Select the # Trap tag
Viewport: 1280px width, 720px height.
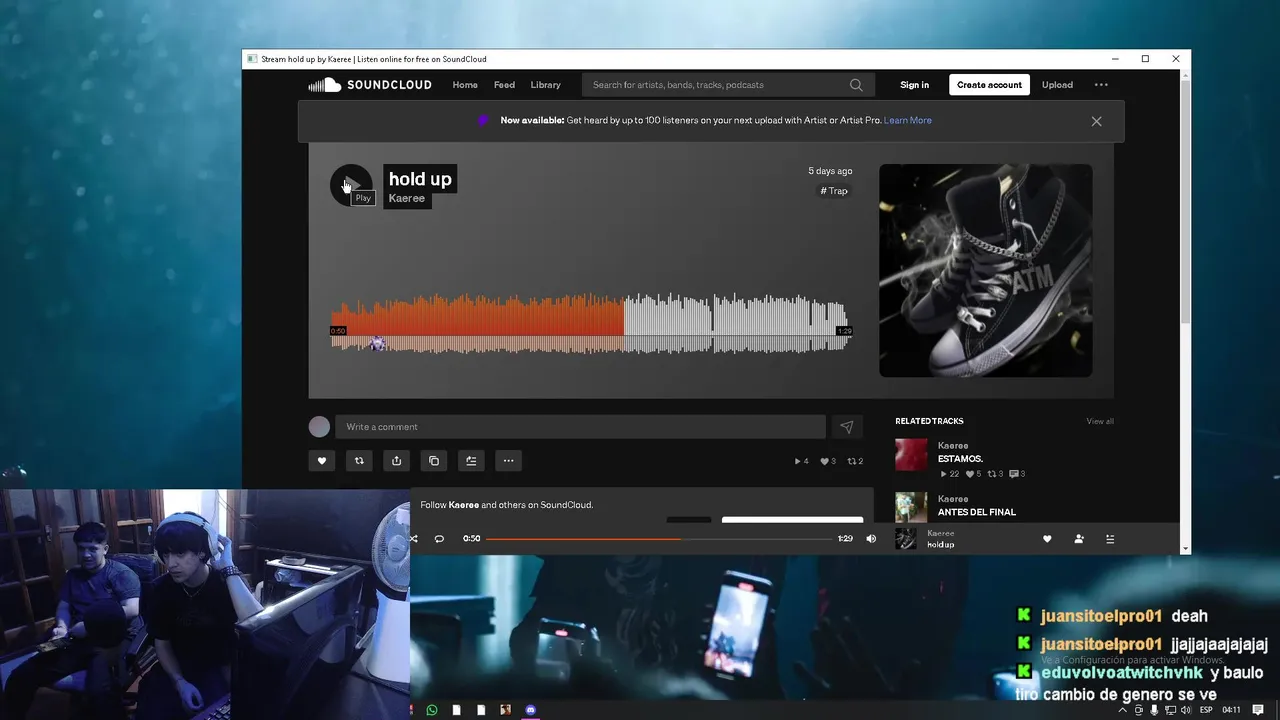click(834, 191)
